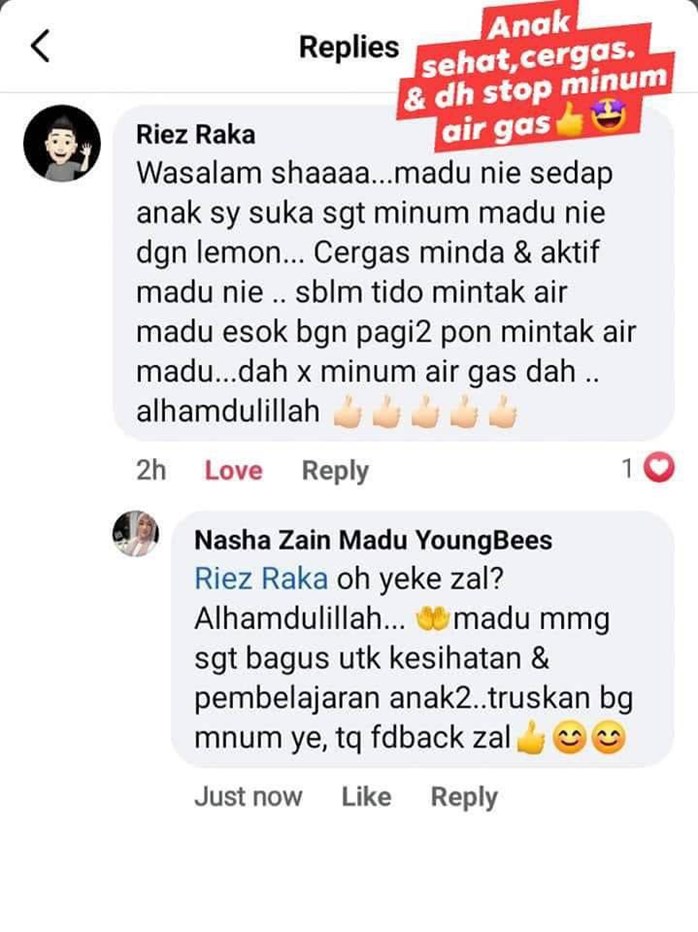
Task: Like Nasha Zain's reply
Action: [366, 796]
